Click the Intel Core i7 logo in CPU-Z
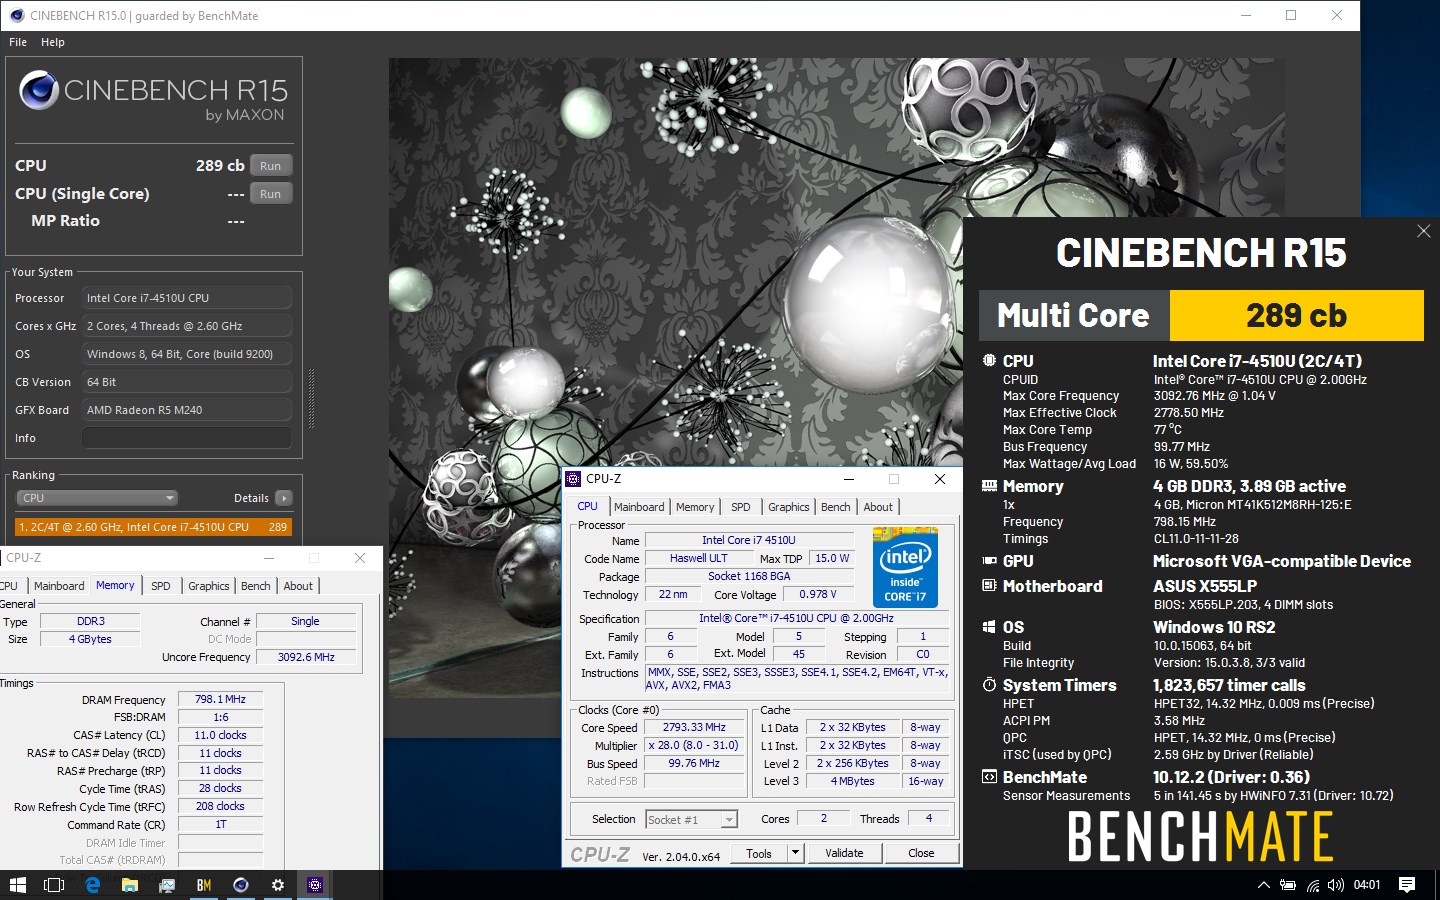Viewport: 1440px width, 900px height. pyautogui.click(x=905, y=567)
